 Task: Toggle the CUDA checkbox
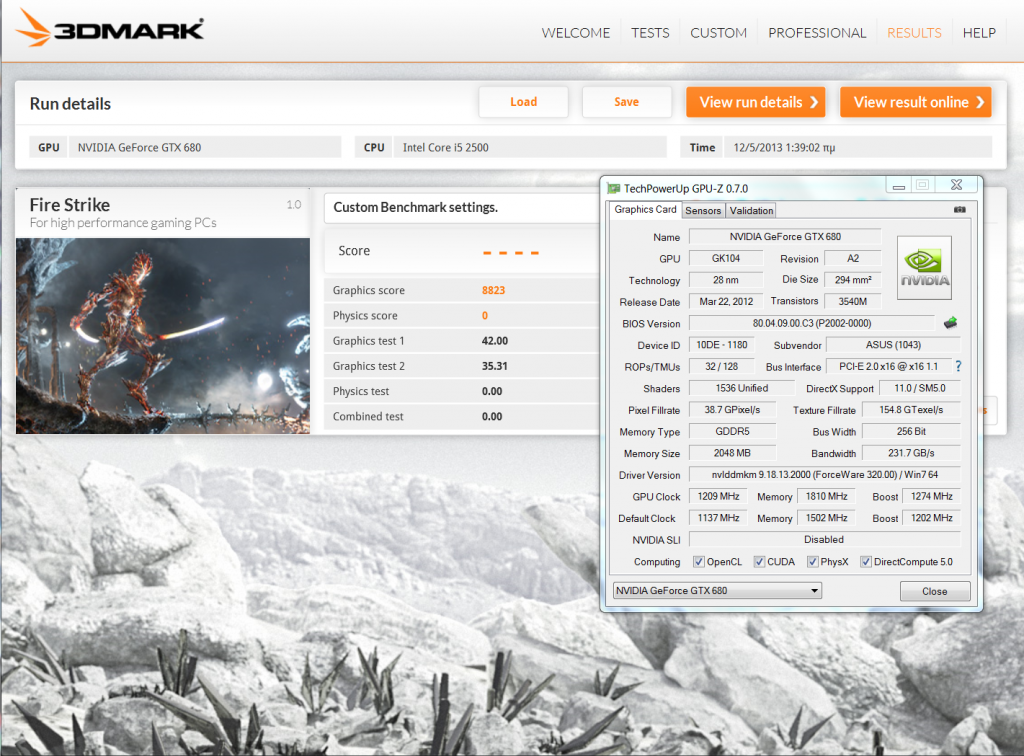(759, 562)
